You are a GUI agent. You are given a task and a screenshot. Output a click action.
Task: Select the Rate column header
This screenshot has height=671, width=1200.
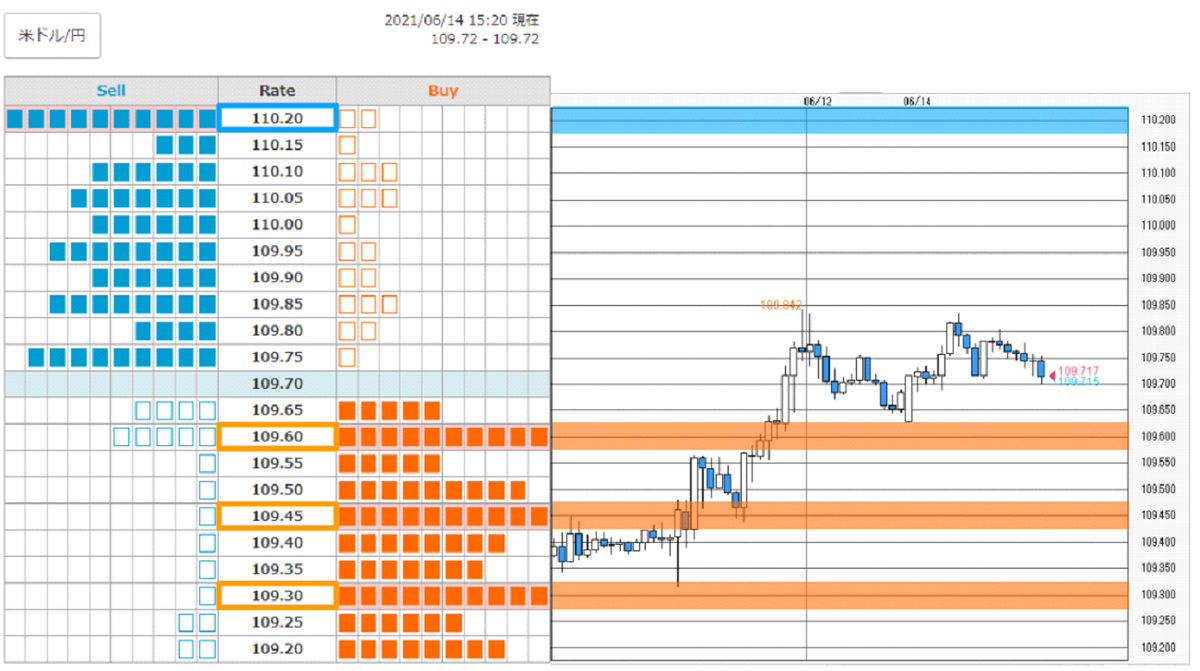pos(277,90)
